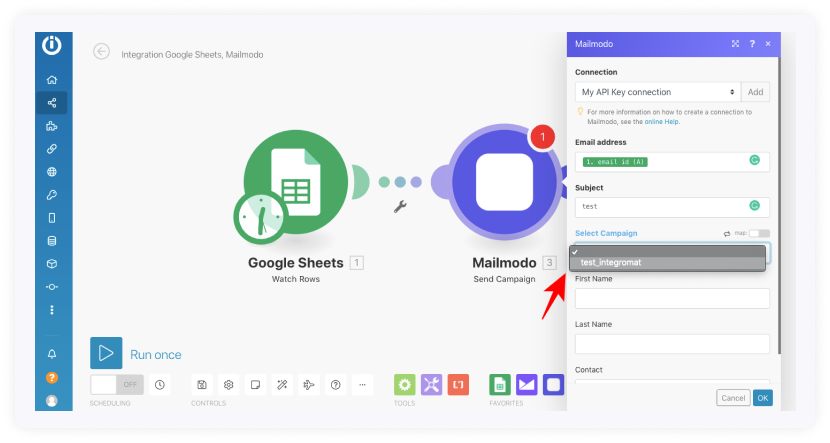Image resolution: width=830 pixels, height=443 pixels.
Task: Add a note with notes icon
Action: point(255,385)
